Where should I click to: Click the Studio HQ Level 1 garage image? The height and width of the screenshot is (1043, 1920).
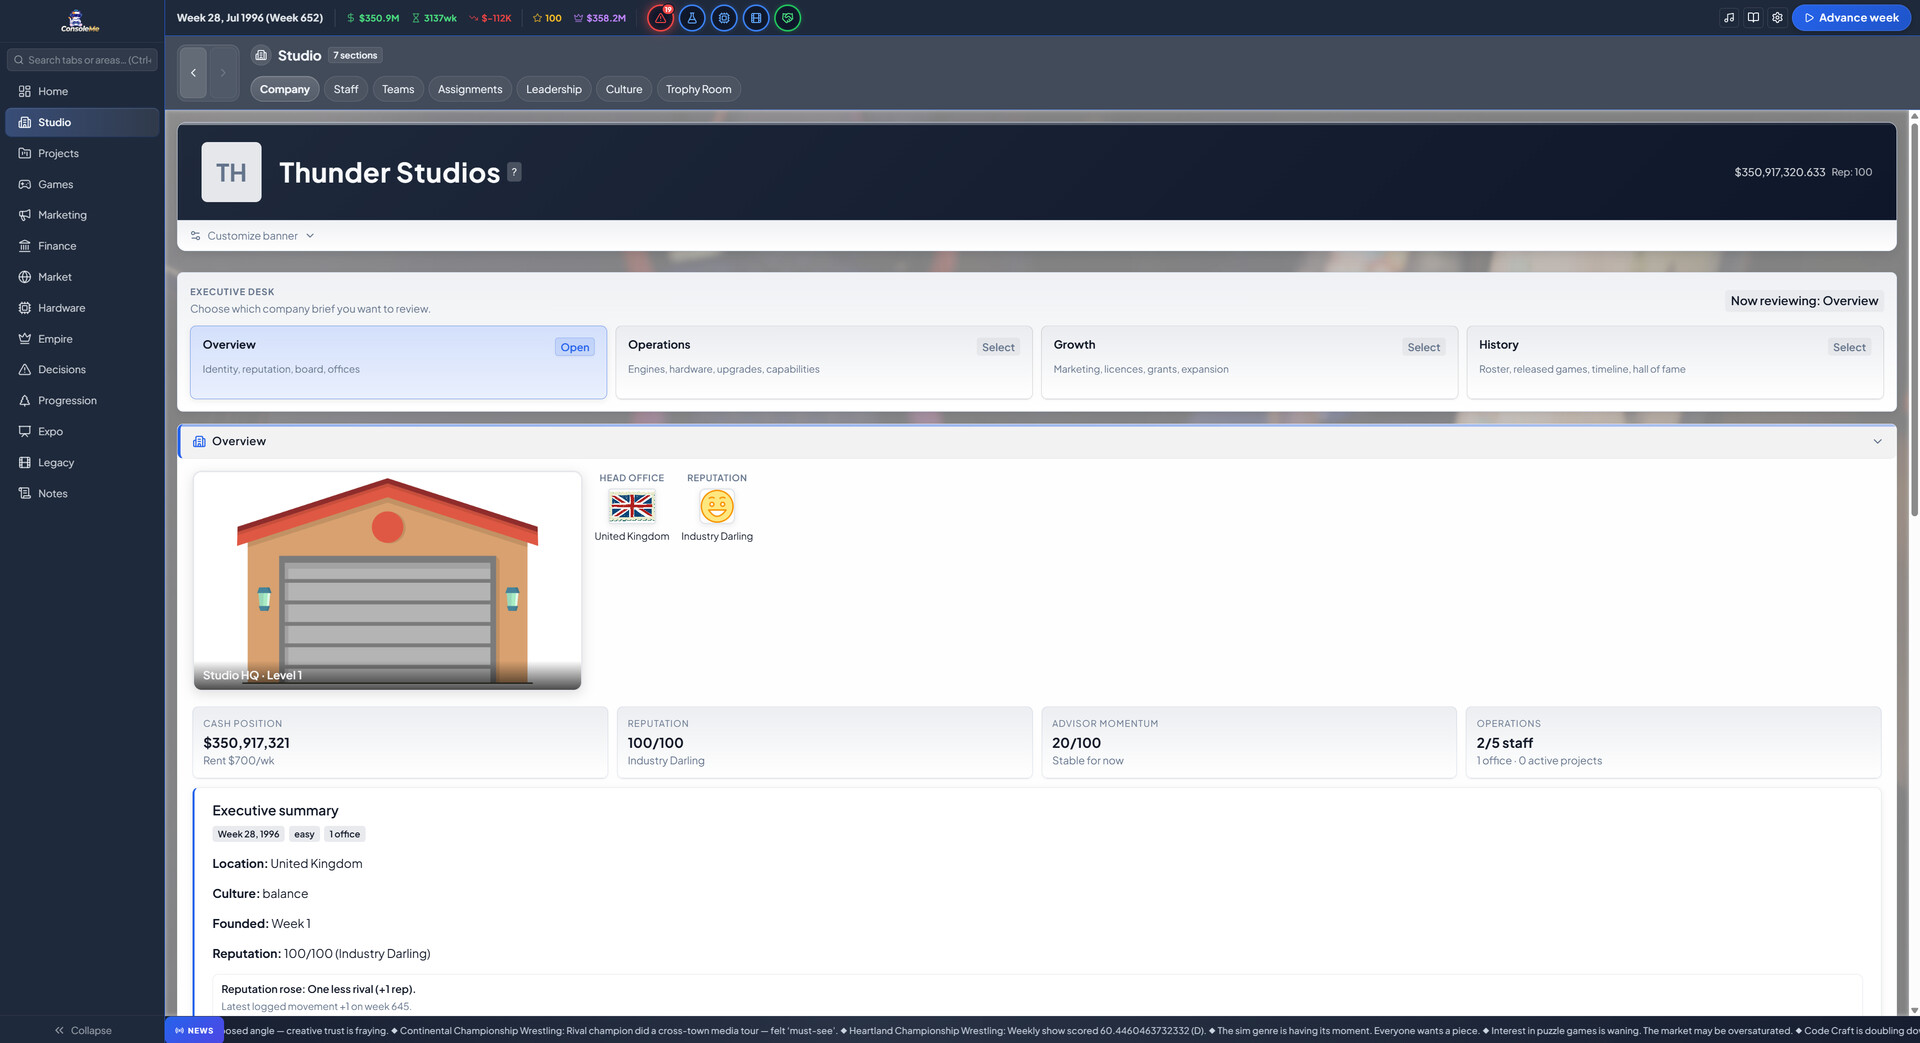[x=387, y=580]
